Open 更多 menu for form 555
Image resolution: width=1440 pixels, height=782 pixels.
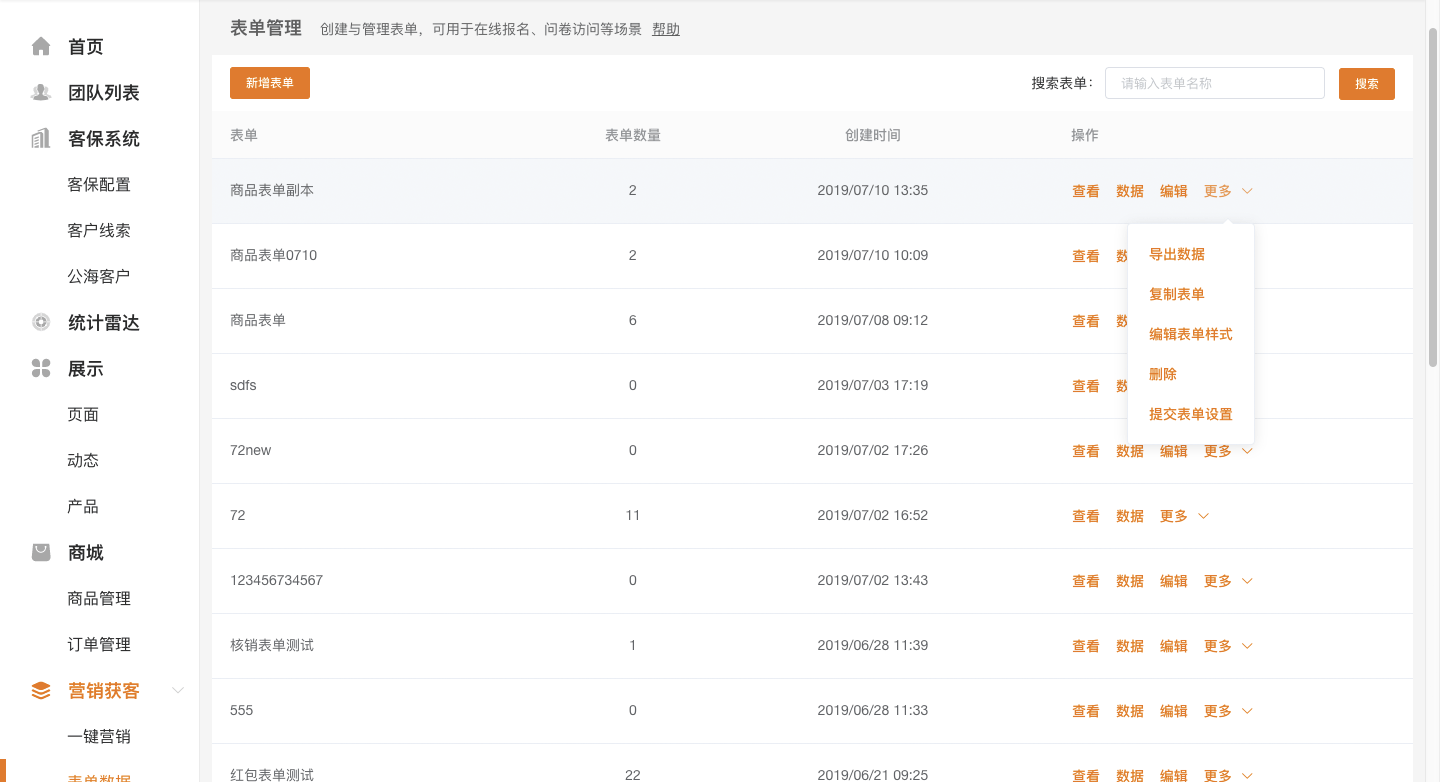[x=1228, y=711]
